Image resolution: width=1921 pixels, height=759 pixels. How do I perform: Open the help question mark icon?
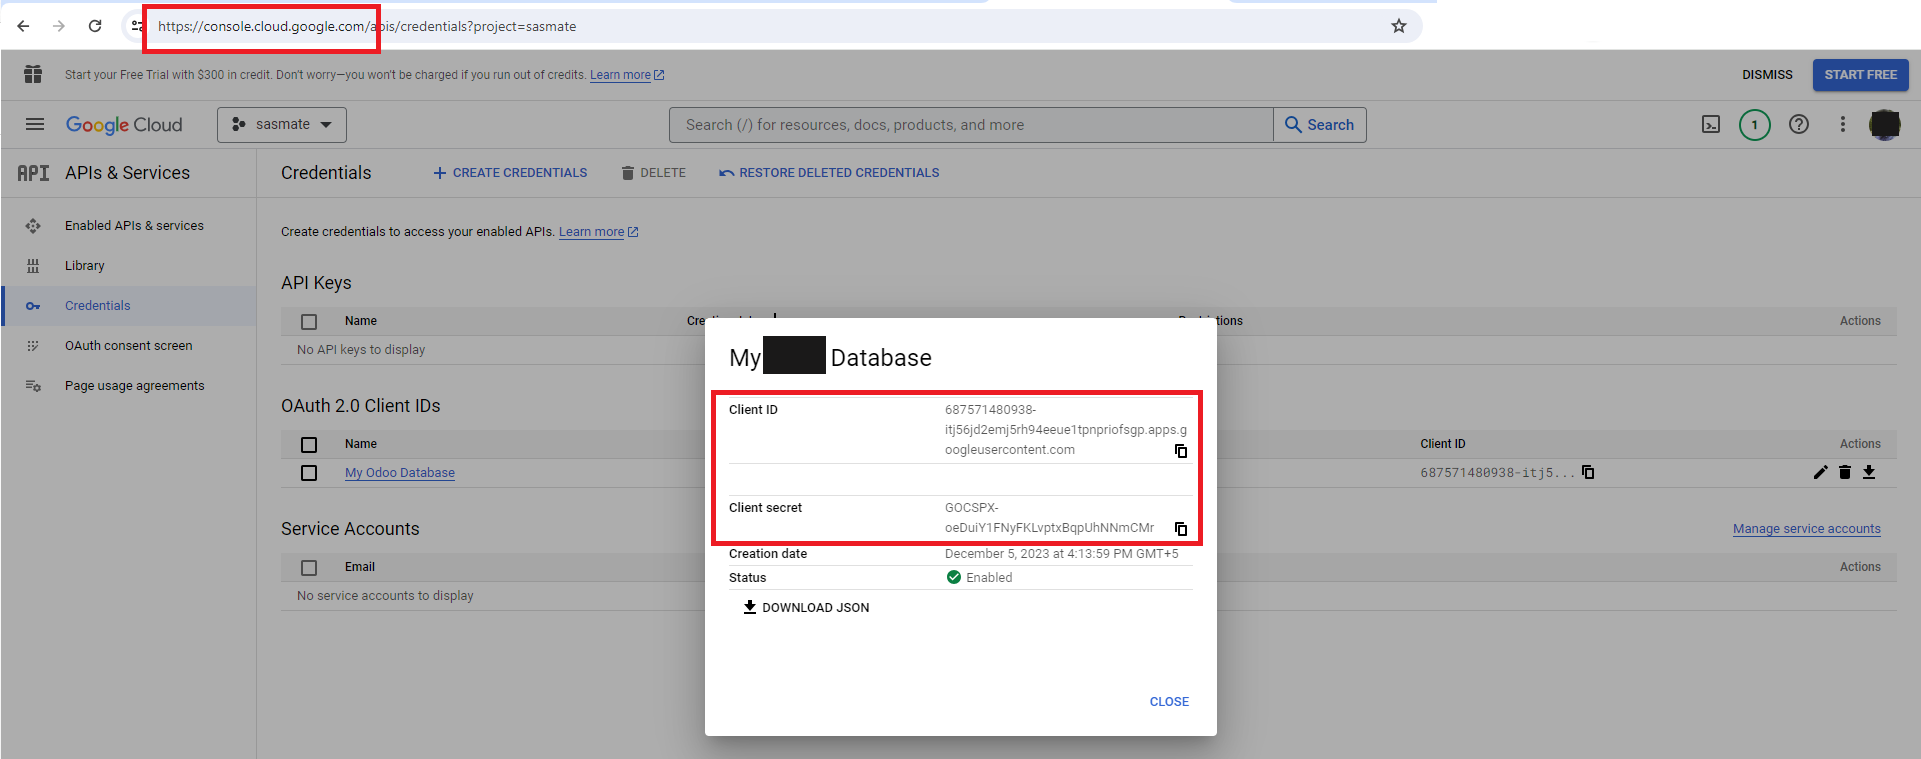[1799, 125]
